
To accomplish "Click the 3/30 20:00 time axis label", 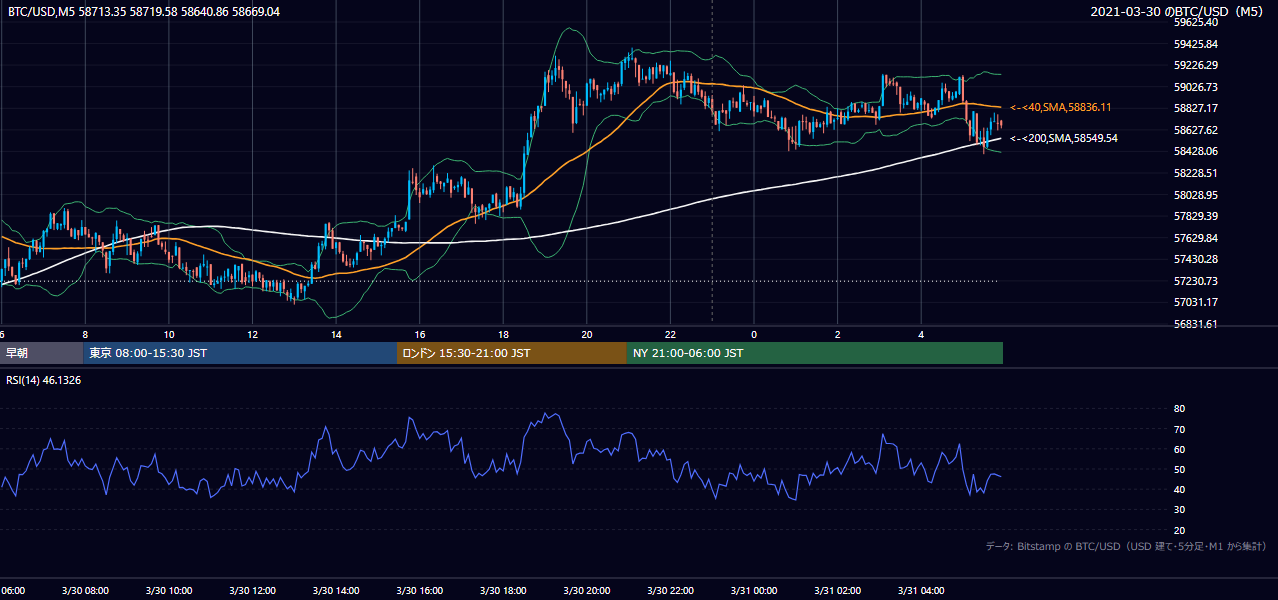I will point(587,591).
